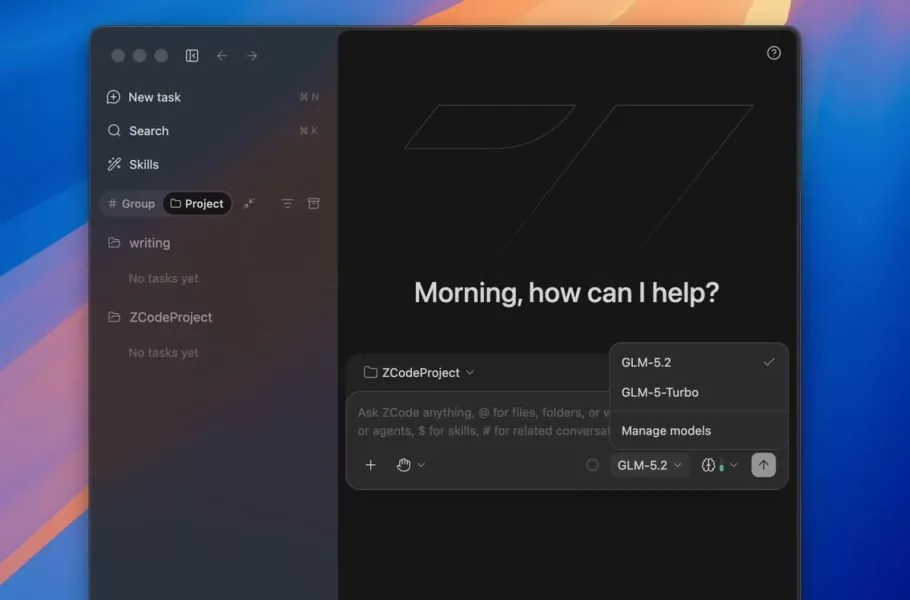Click 'No tasks yet' under writing
This screenshot has width=910, height=600.
coord(164,279)
